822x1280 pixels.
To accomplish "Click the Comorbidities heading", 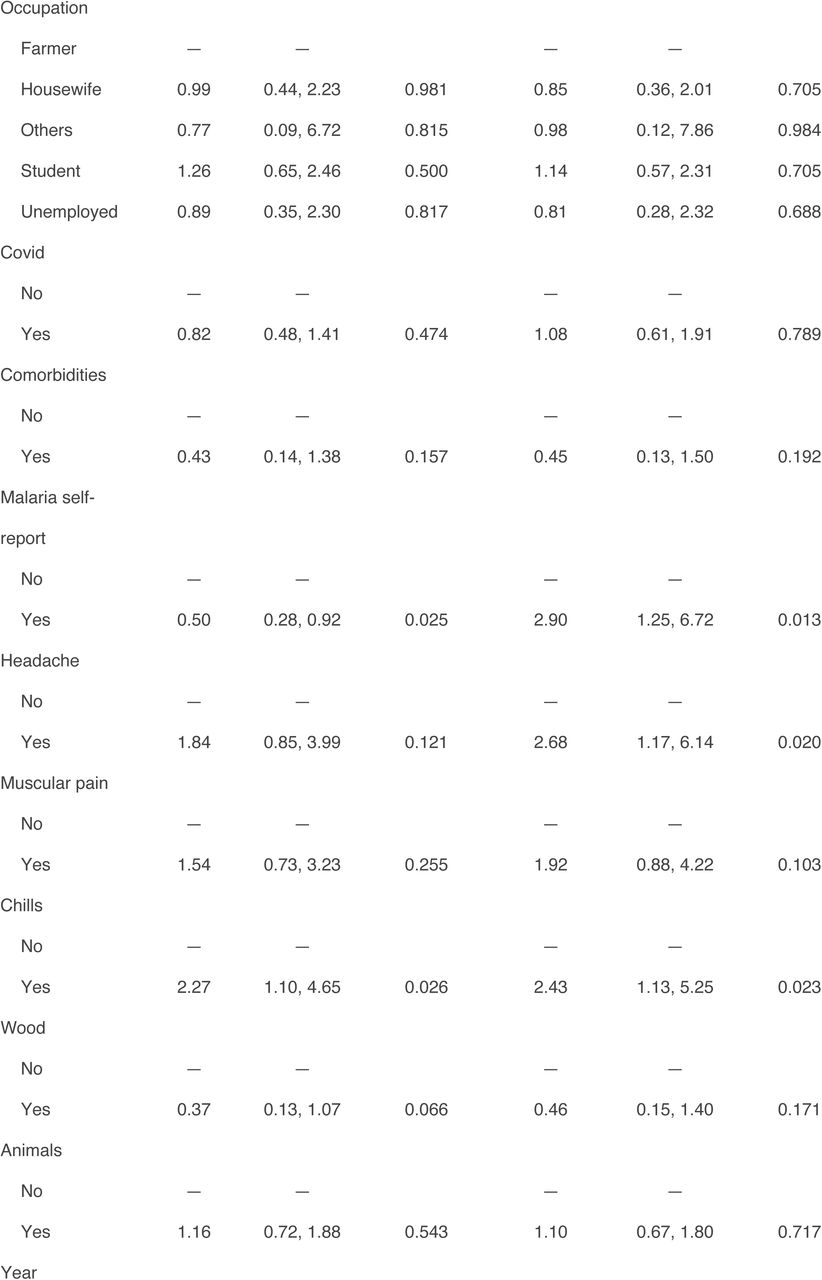I will [53, 375].
